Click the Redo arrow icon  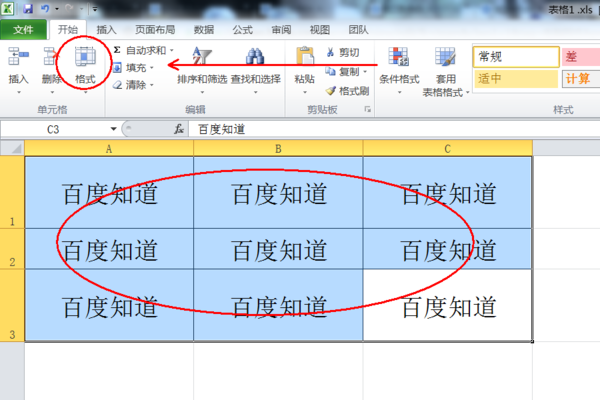click(69, 8)
